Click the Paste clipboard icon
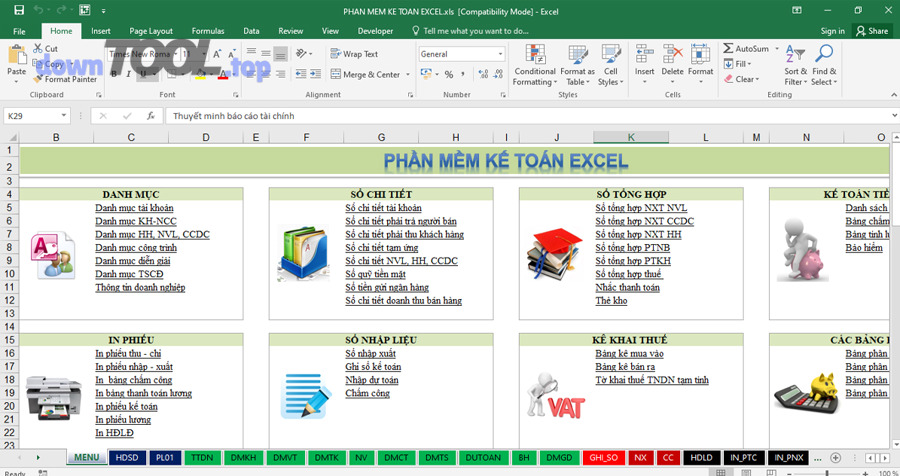Image resolution: width=900 pixels, height=476 pixels. tap(17, 55)
